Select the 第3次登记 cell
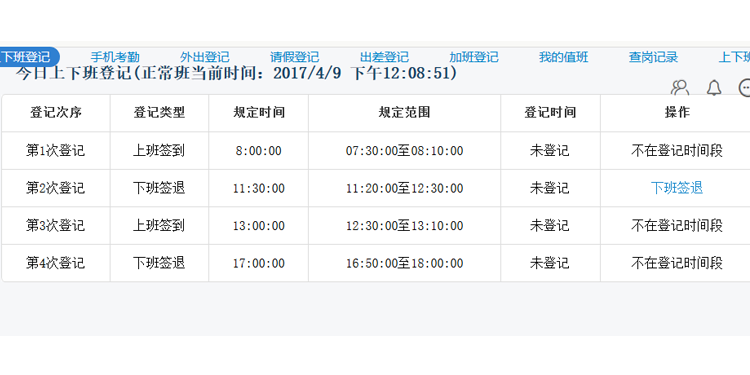 56,225
